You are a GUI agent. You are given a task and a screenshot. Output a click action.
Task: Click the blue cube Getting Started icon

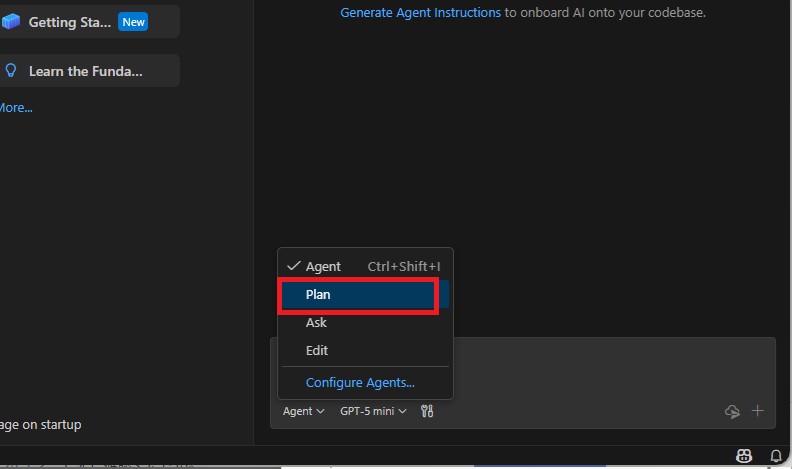(11, 21)
